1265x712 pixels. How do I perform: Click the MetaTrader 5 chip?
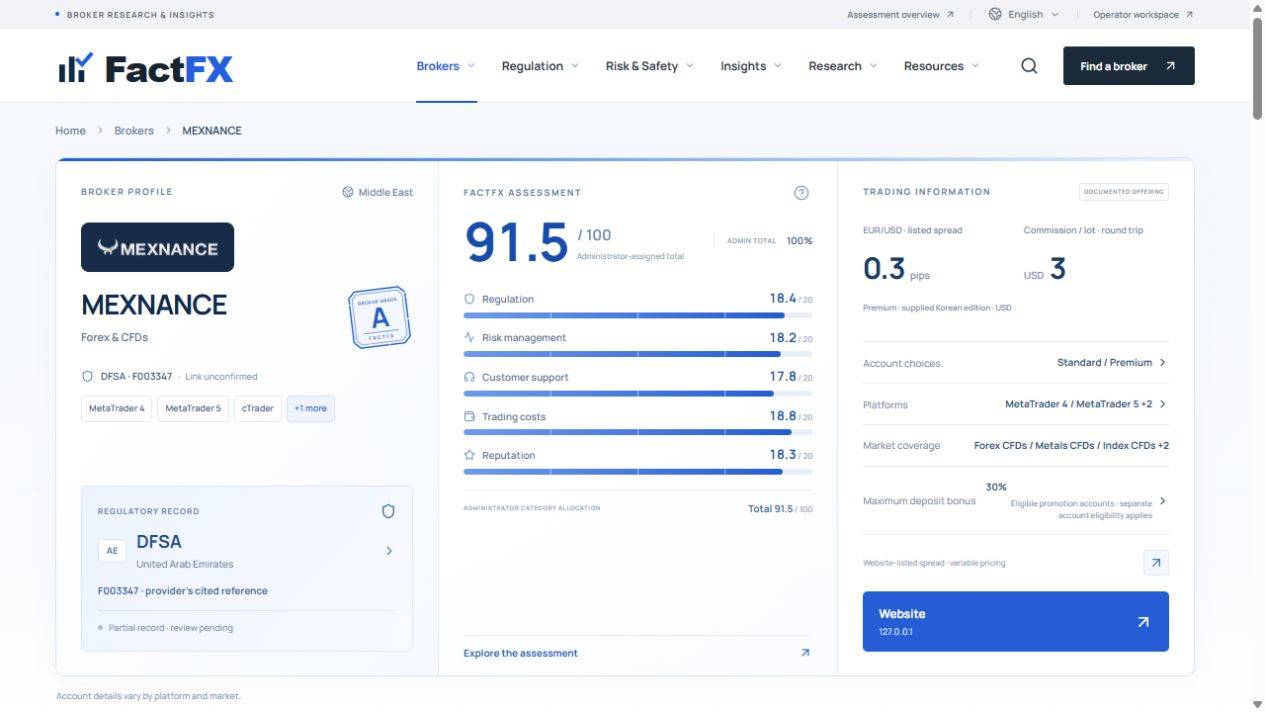(193, 408)
